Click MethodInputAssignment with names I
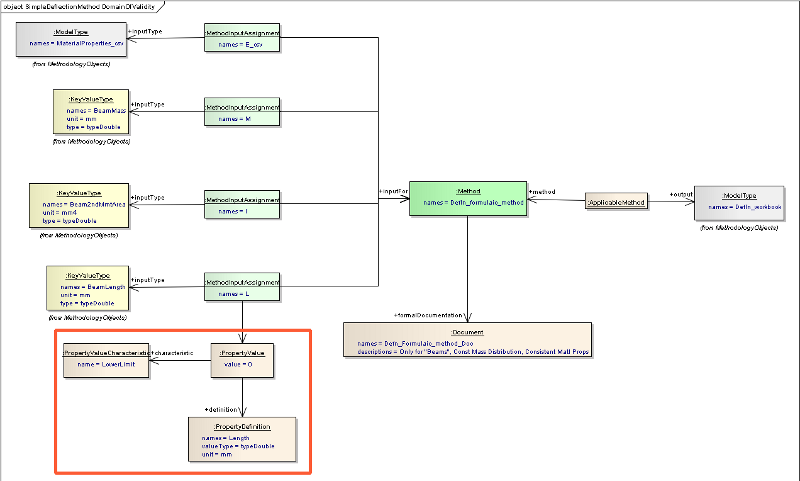Screen dimensions: 800x481 pyautogui.click(x=242, y=205)
